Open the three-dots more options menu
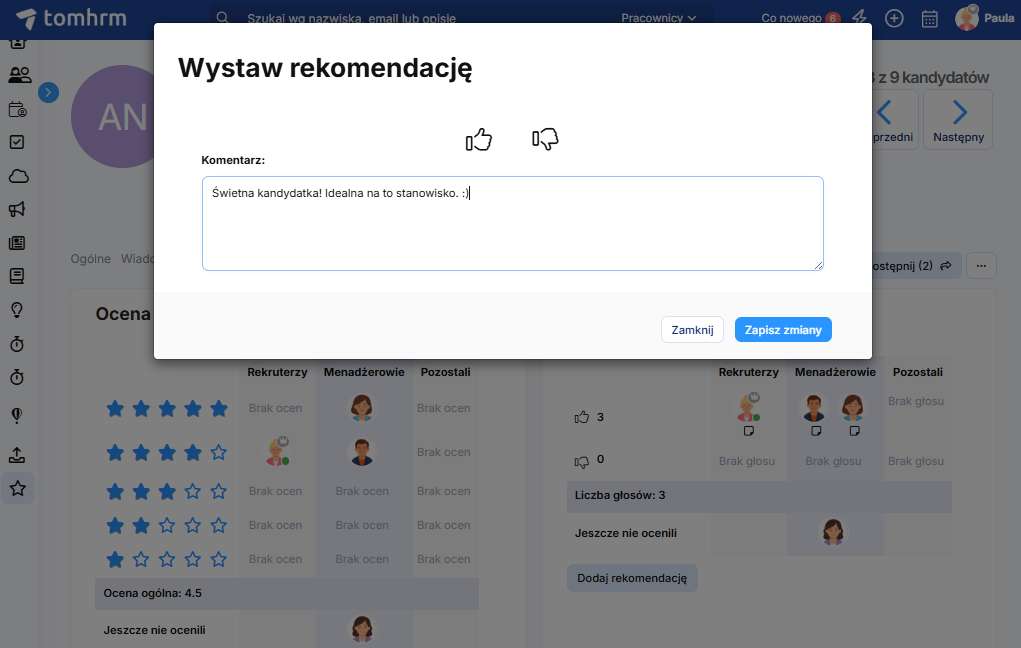Image resolution: width=1021 pixels, height=648 pixels. (981, 265)
